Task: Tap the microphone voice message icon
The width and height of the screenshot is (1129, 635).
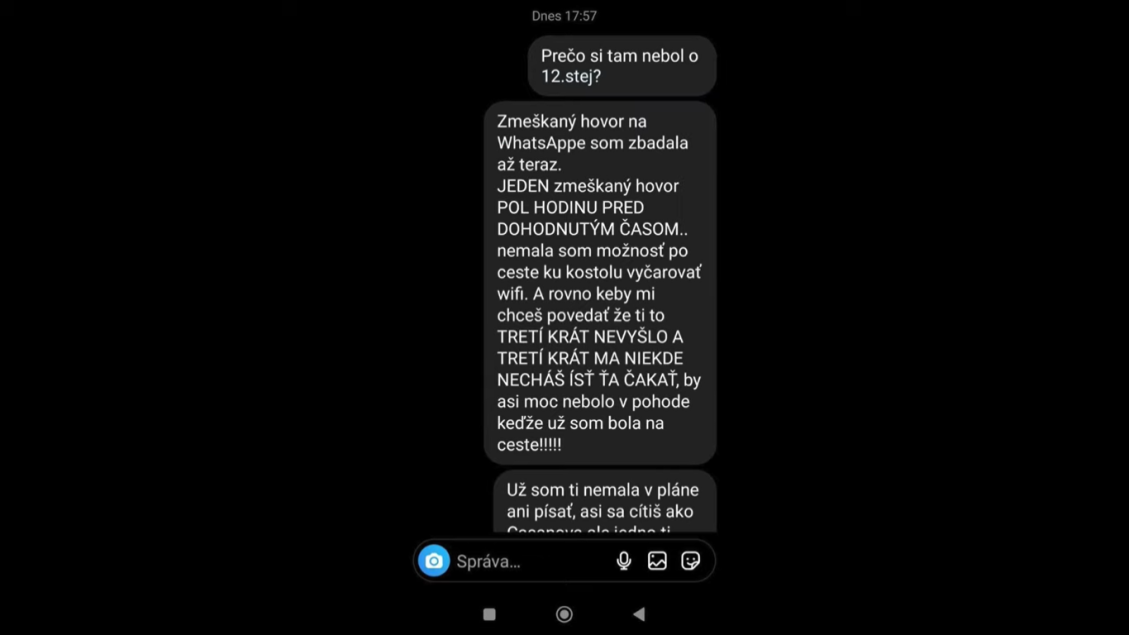Action: click(624, 561)
